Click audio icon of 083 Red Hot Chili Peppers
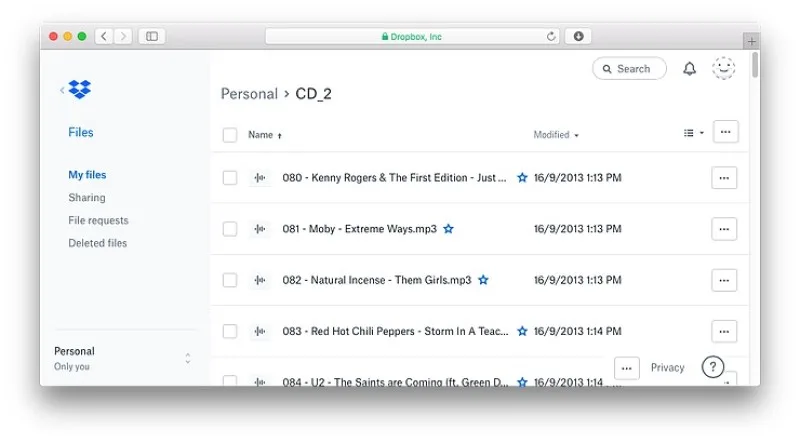The image size is (800, 443). pyautogui.click(x=260, y=331)
